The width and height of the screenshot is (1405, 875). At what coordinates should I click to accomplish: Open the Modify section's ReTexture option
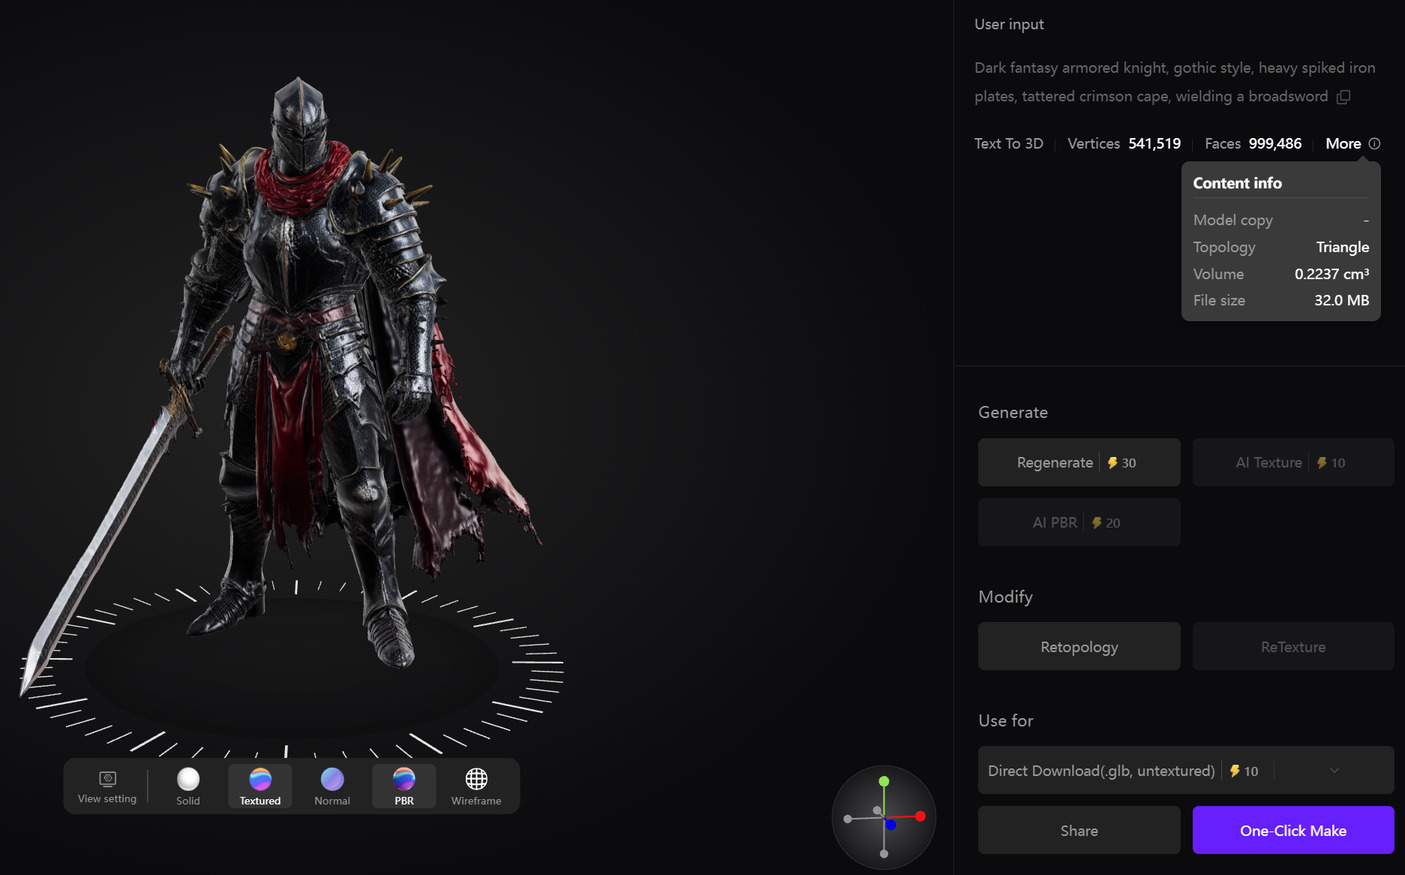pyautogui.click(x=1293, y=646)
